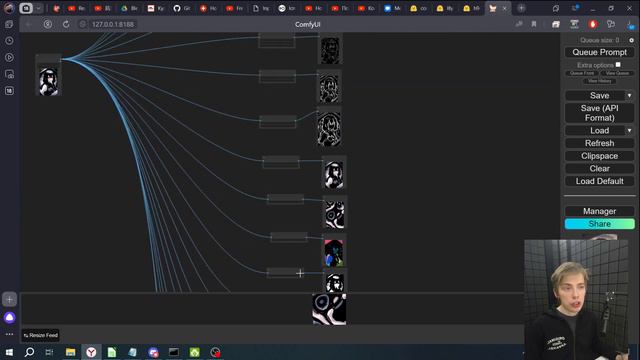Viewport: 640px width, 360px height.
Task: Open sidebar video play icon
Action: (x=9, y=58)
